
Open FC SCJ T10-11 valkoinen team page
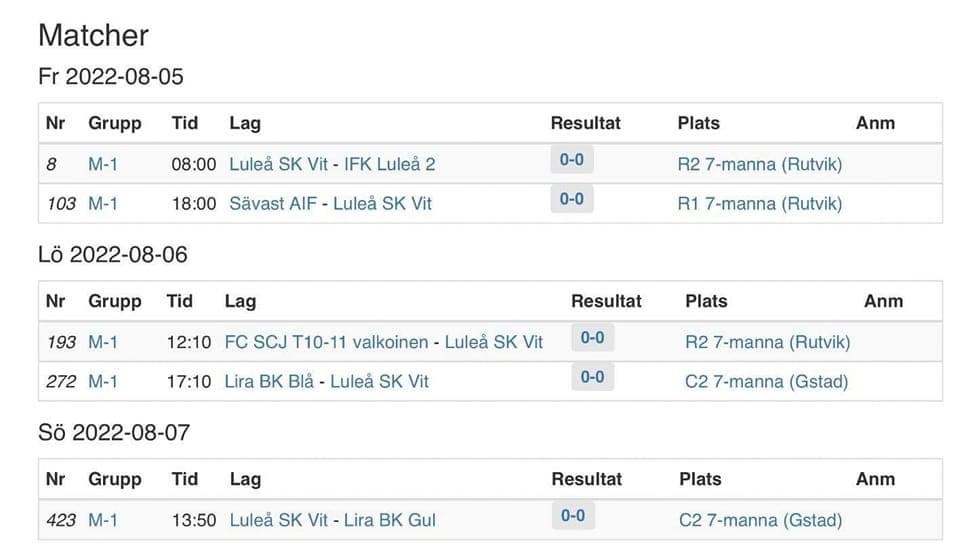click(x=326, y=342)
